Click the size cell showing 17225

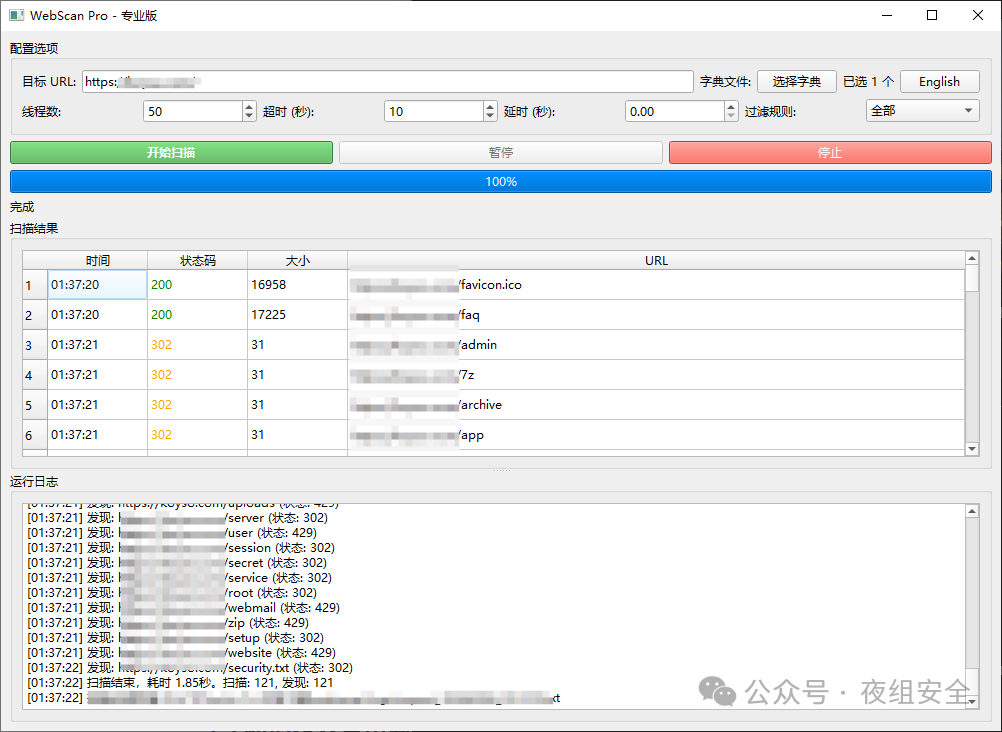298,315
